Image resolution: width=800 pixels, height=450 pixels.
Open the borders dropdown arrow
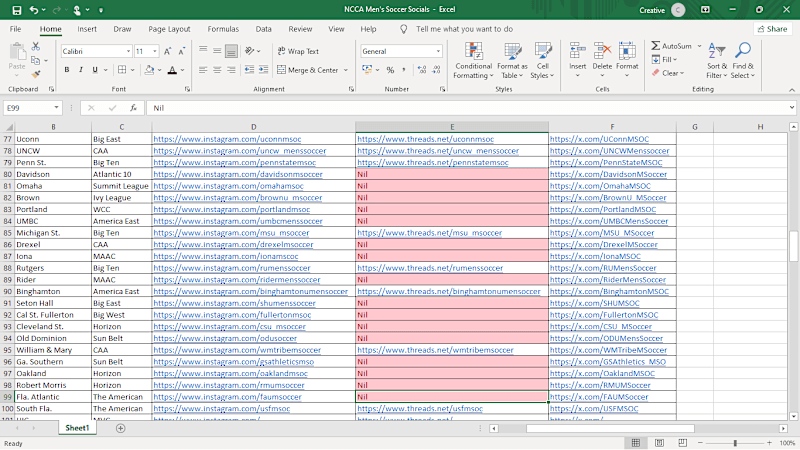click(x=133, y=70)
